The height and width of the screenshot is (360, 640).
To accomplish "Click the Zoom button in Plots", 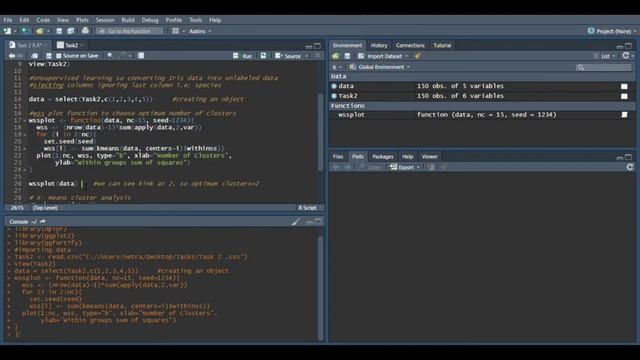I will pos(371,167).
